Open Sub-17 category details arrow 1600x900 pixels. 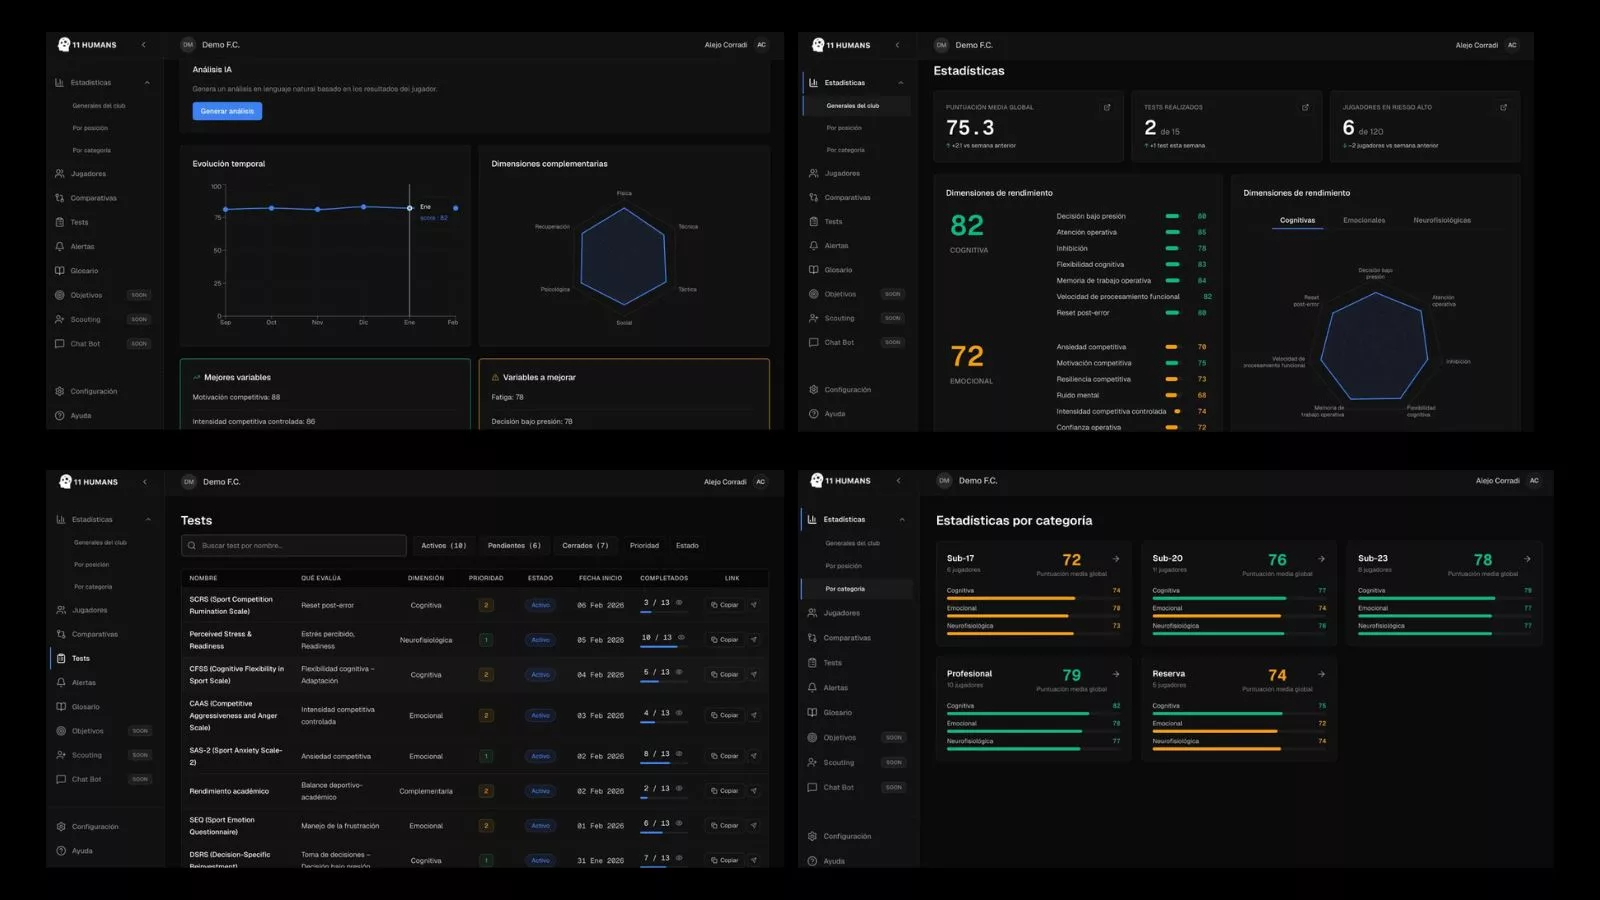point(1116,559)
